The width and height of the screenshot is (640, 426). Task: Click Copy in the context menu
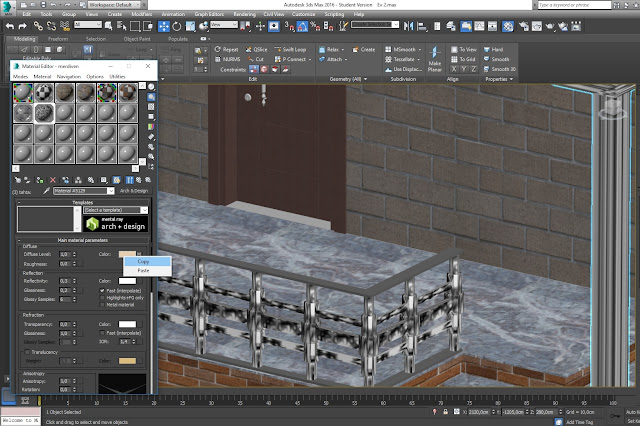(144, 262)
